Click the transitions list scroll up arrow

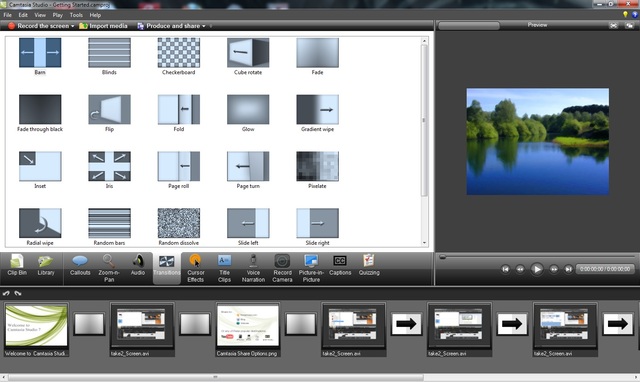[x=424, y=41]
